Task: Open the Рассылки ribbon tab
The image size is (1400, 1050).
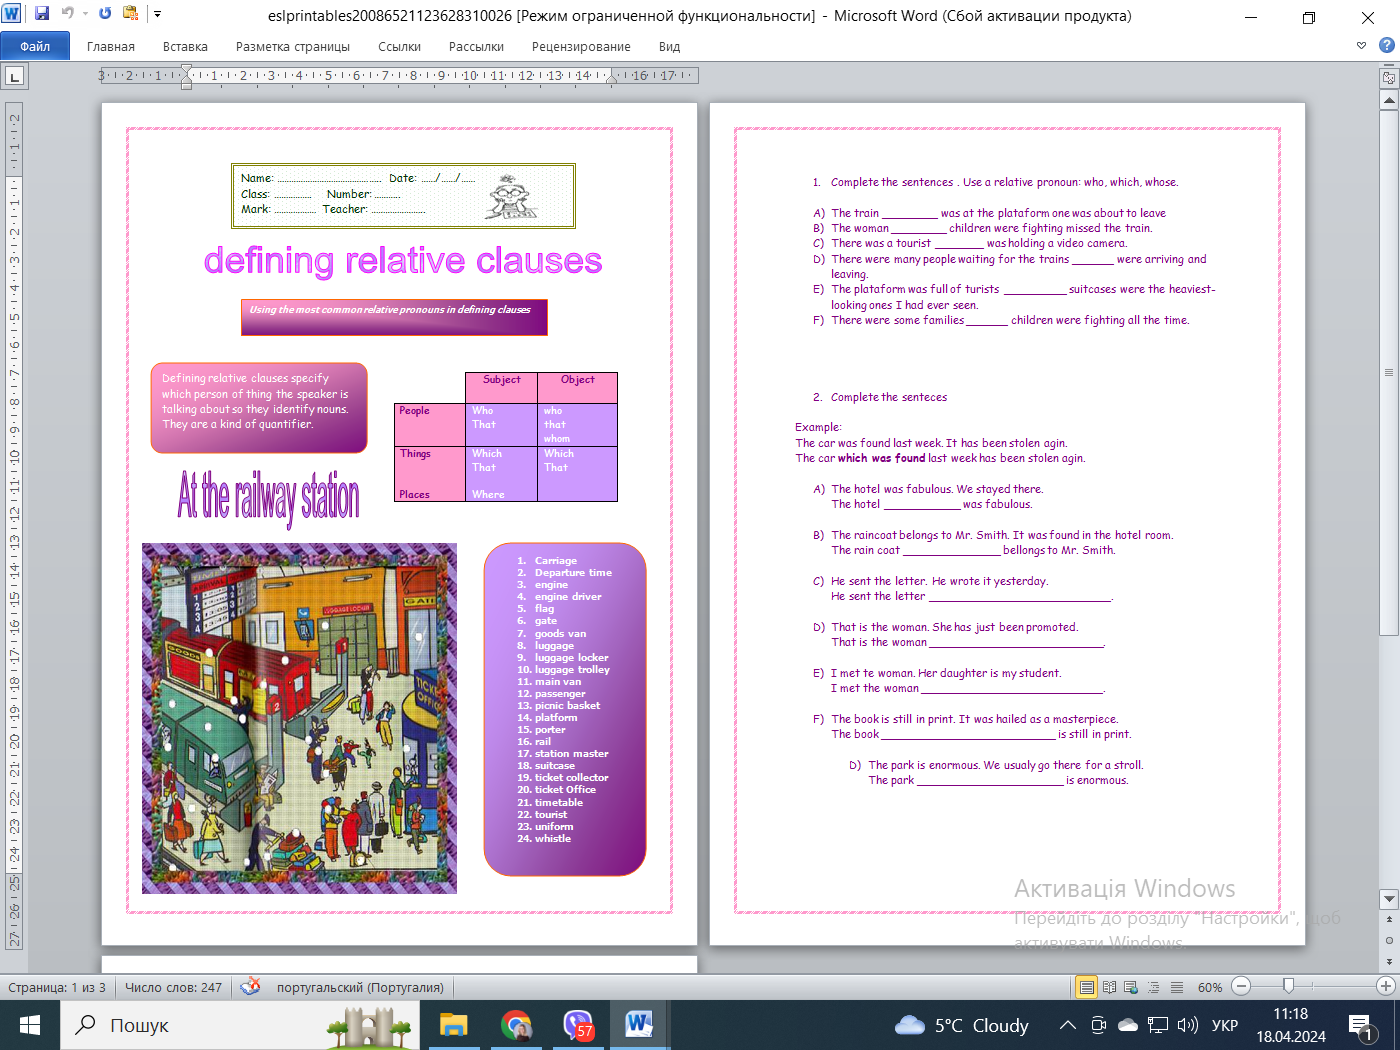Action: click(476, 46)
